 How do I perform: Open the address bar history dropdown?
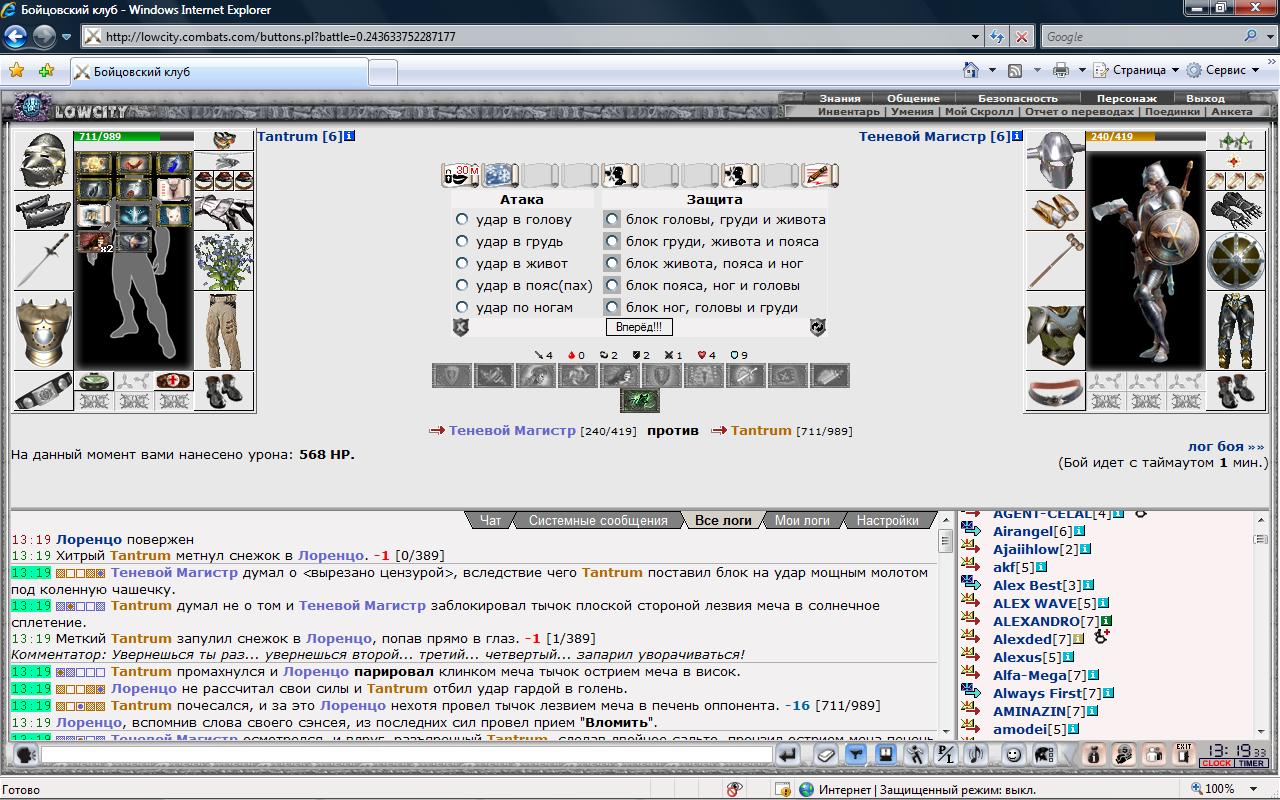976,36
